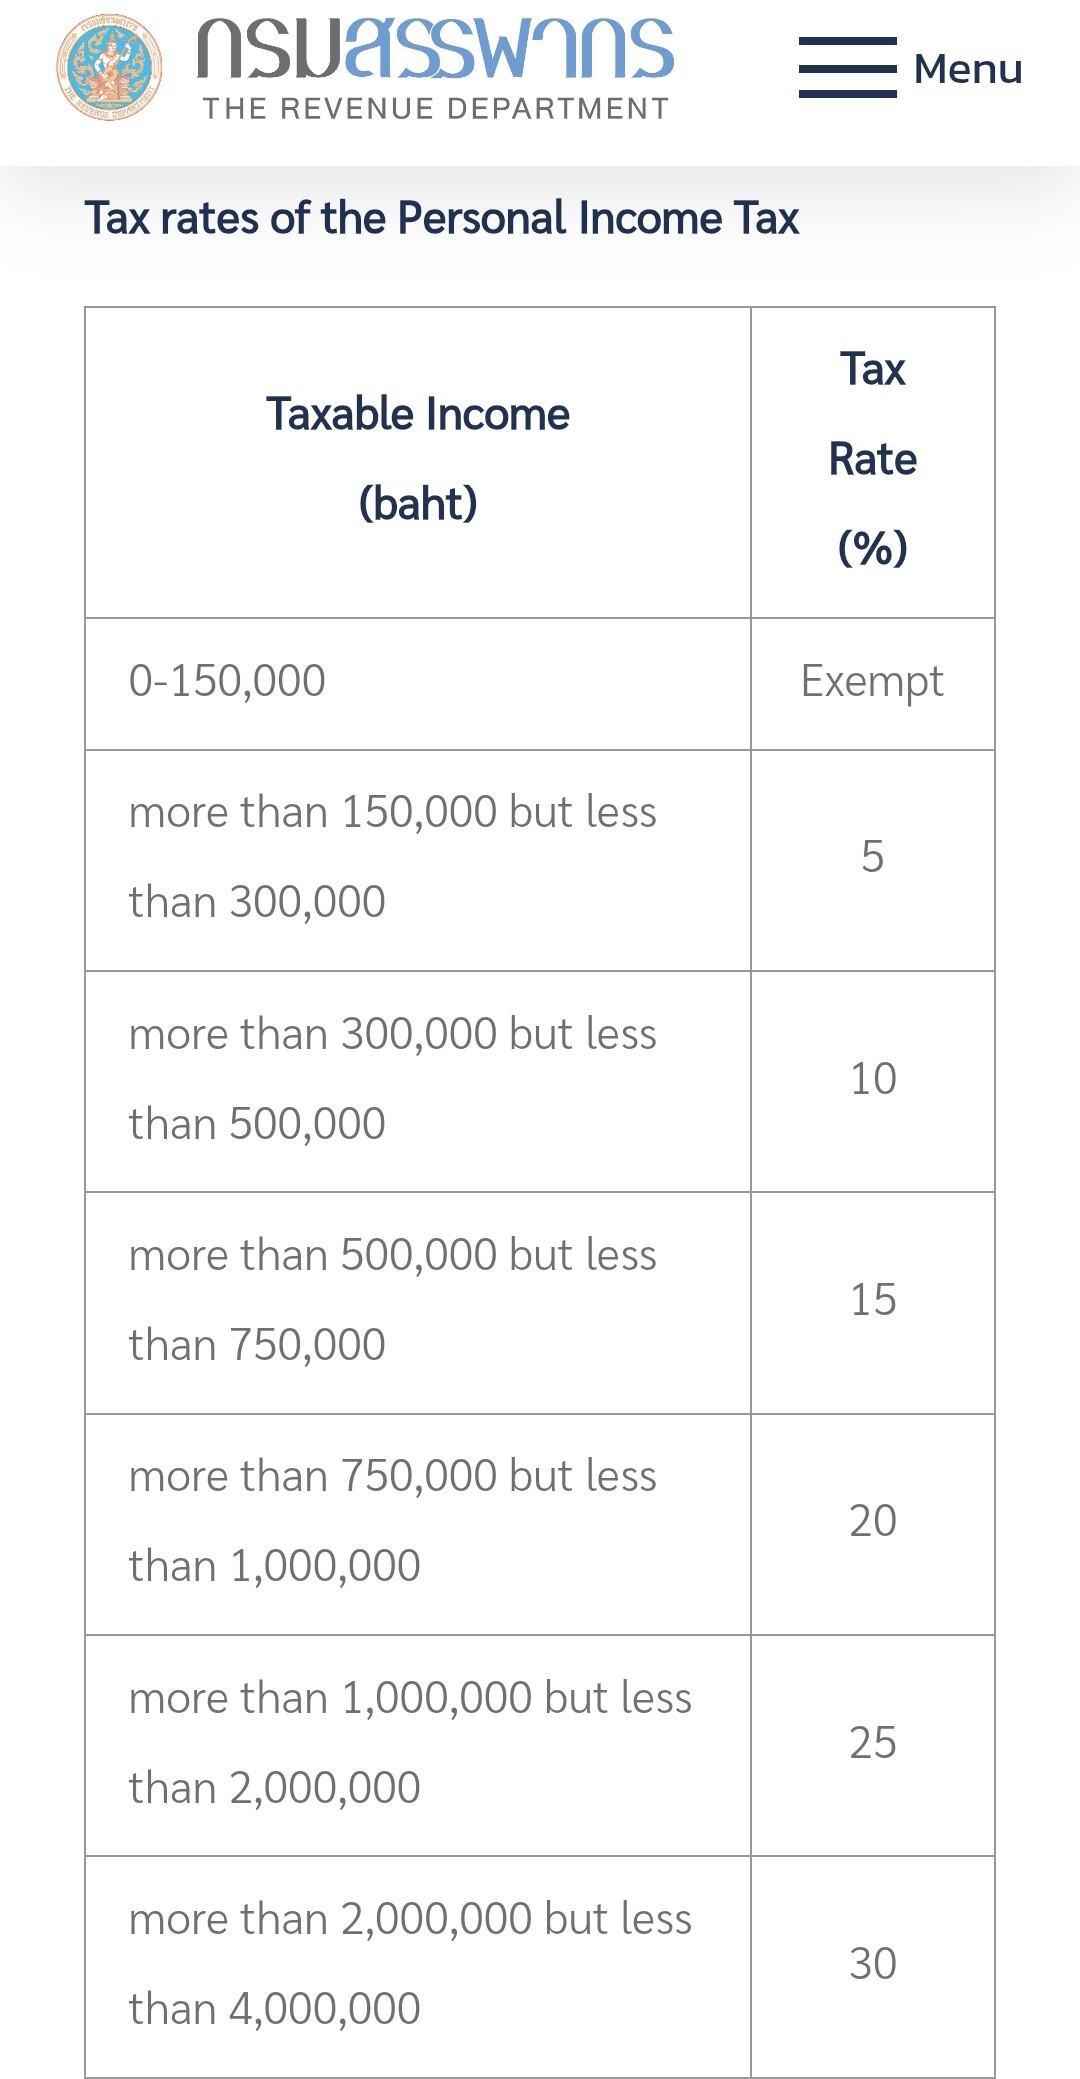Click the Thai Revenue Department wordmark
Viewport: 1080px width, 2079px height.
[x=435, y=48]
